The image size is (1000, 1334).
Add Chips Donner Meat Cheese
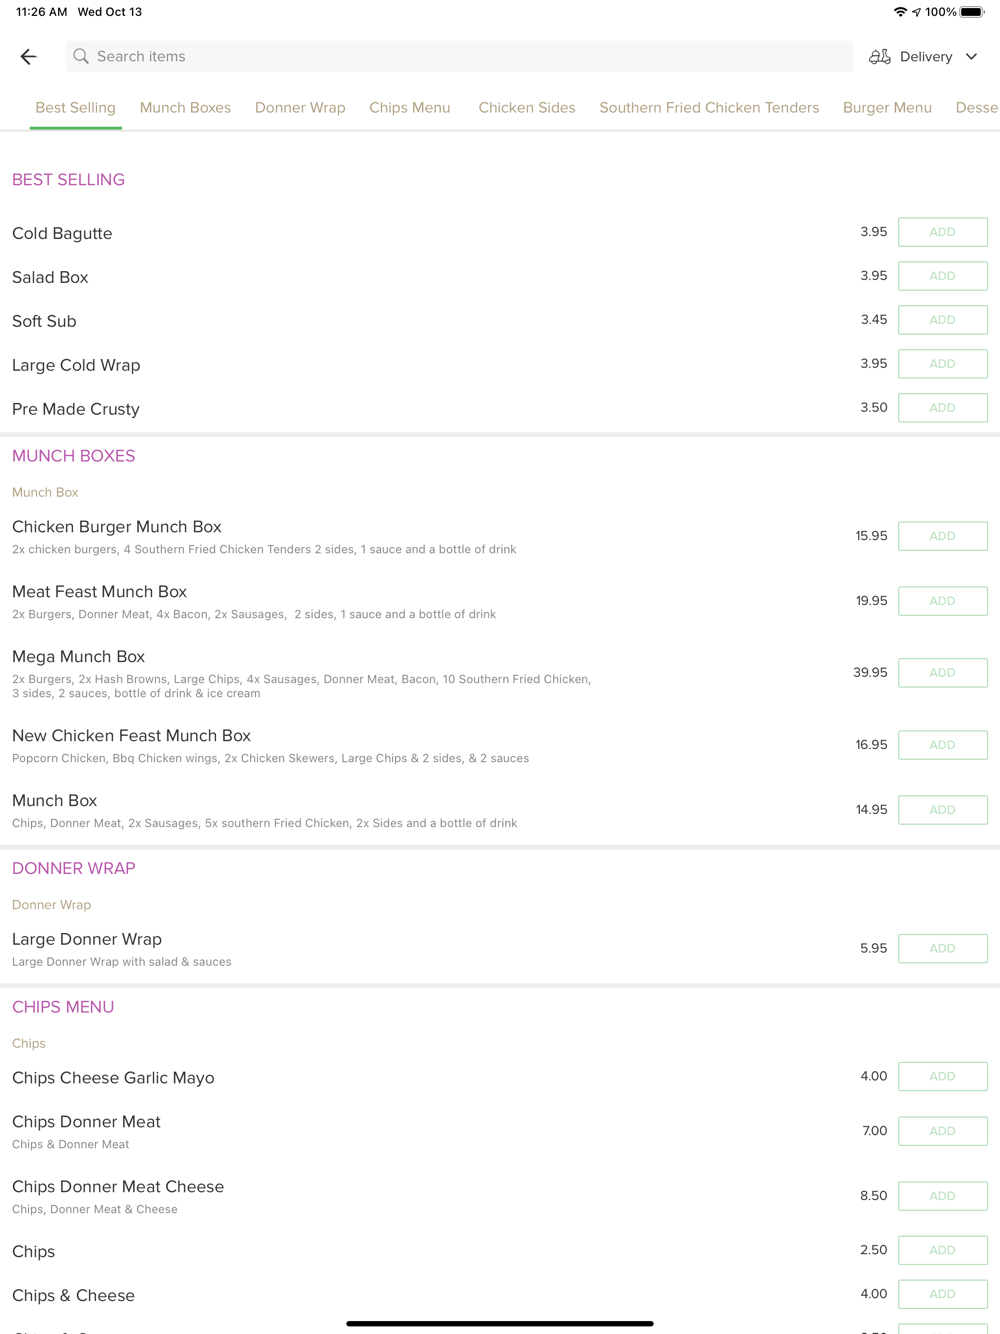click(942, 1196)
